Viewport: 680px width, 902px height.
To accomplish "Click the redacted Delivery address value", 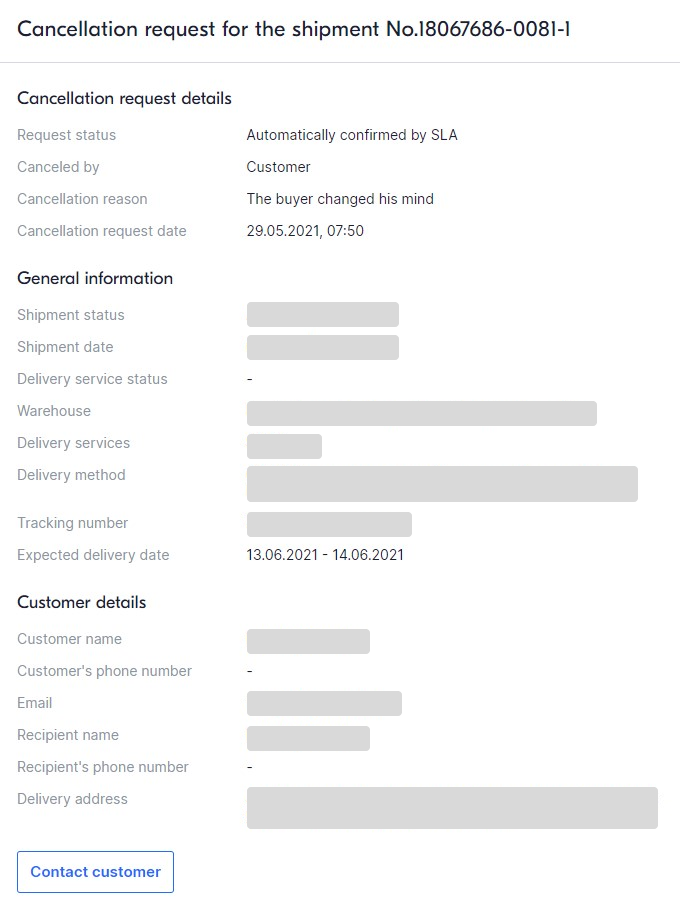I will [452, 808].
